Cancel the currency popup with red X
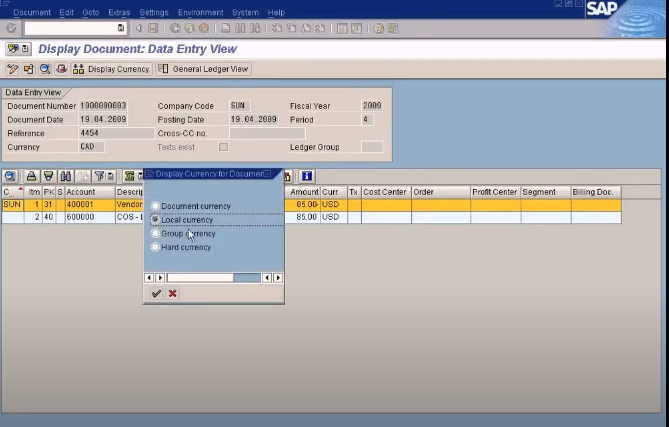 [x=172, y=293]
